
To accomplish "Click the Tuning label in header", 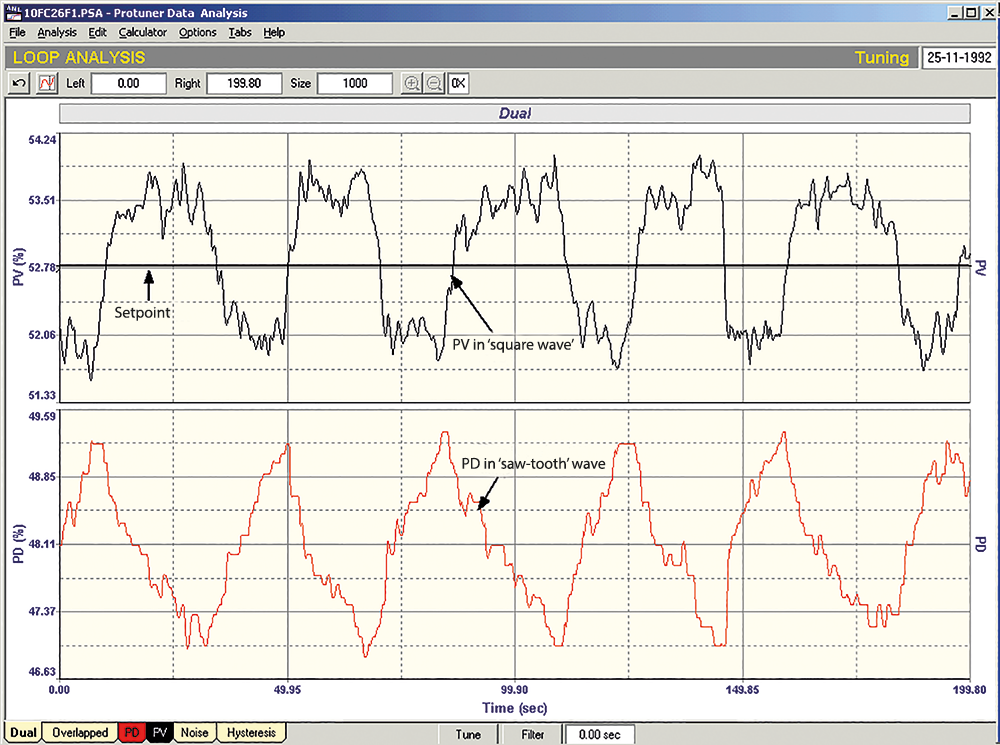I will 882,57.
